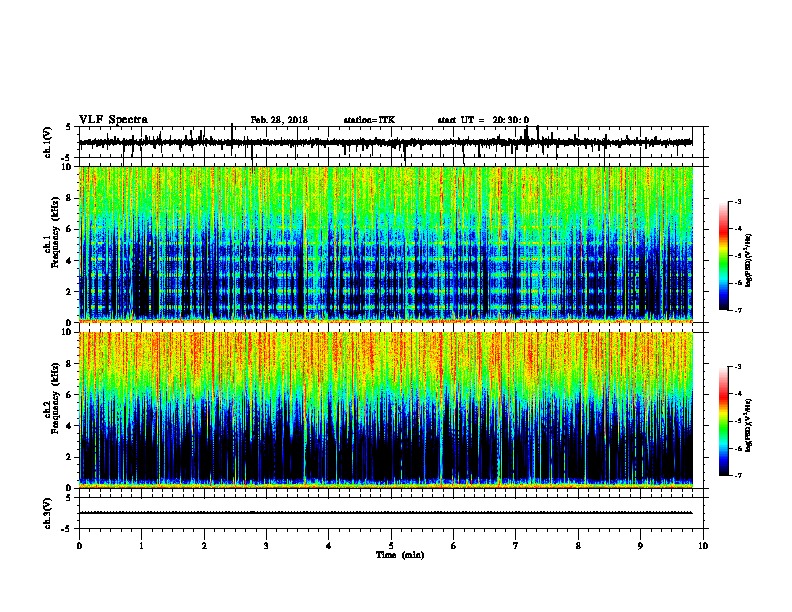
Task: Click the time-axis end tick label "10"
Action: pyautogui.click(x=703, y=546)
